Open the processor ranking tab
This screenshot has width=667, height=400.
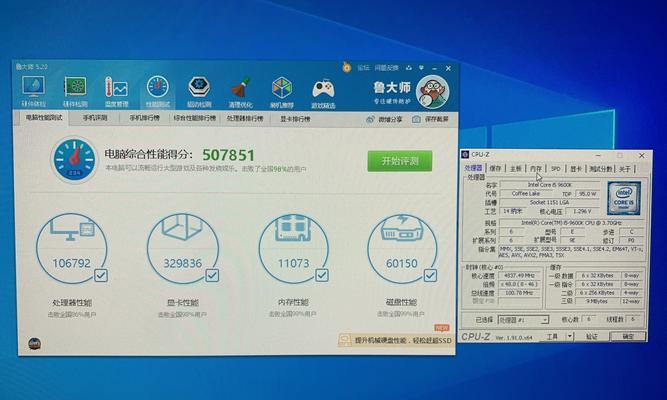245,118
